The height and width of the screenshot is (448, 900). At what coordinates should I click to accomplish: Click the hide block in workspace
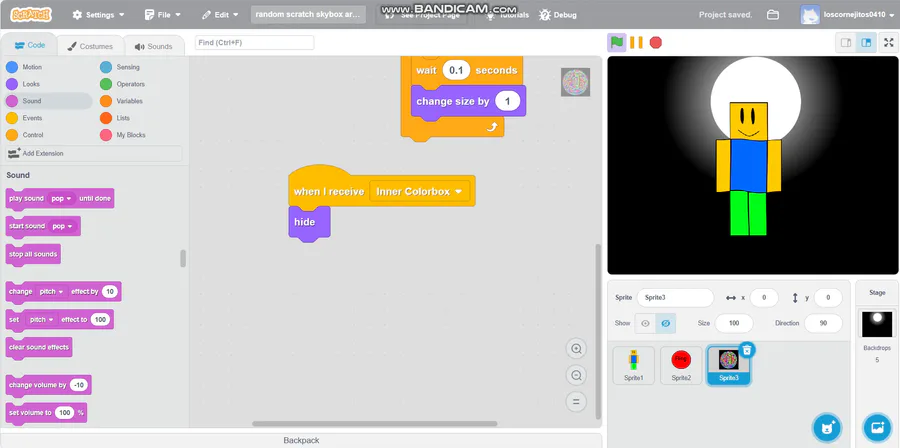click(309, 223)
